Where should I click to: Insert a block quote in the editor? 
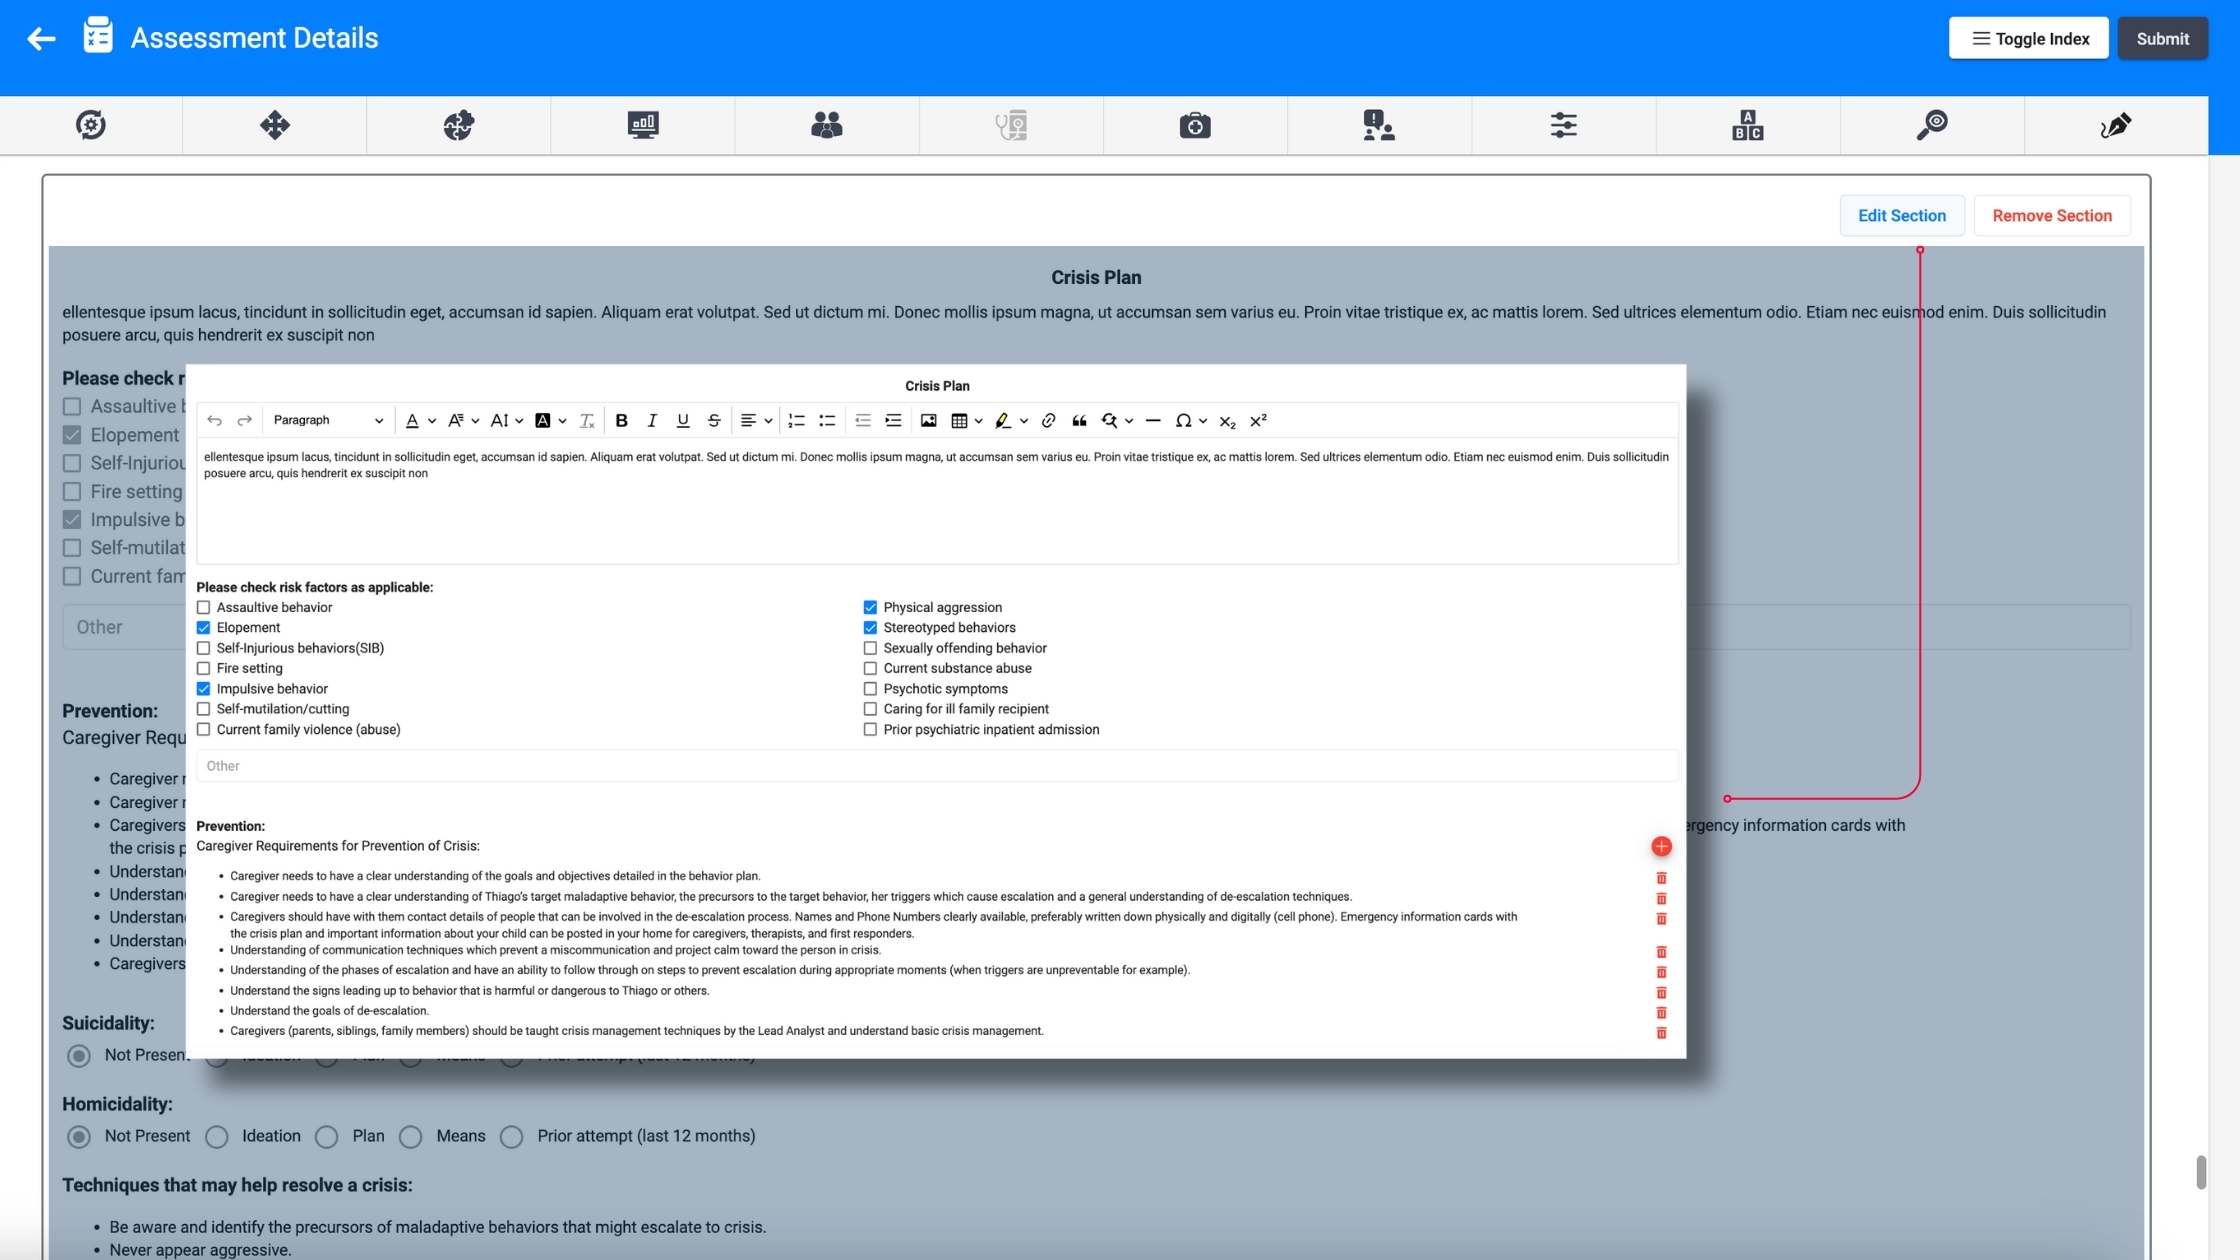(1080, 420)
